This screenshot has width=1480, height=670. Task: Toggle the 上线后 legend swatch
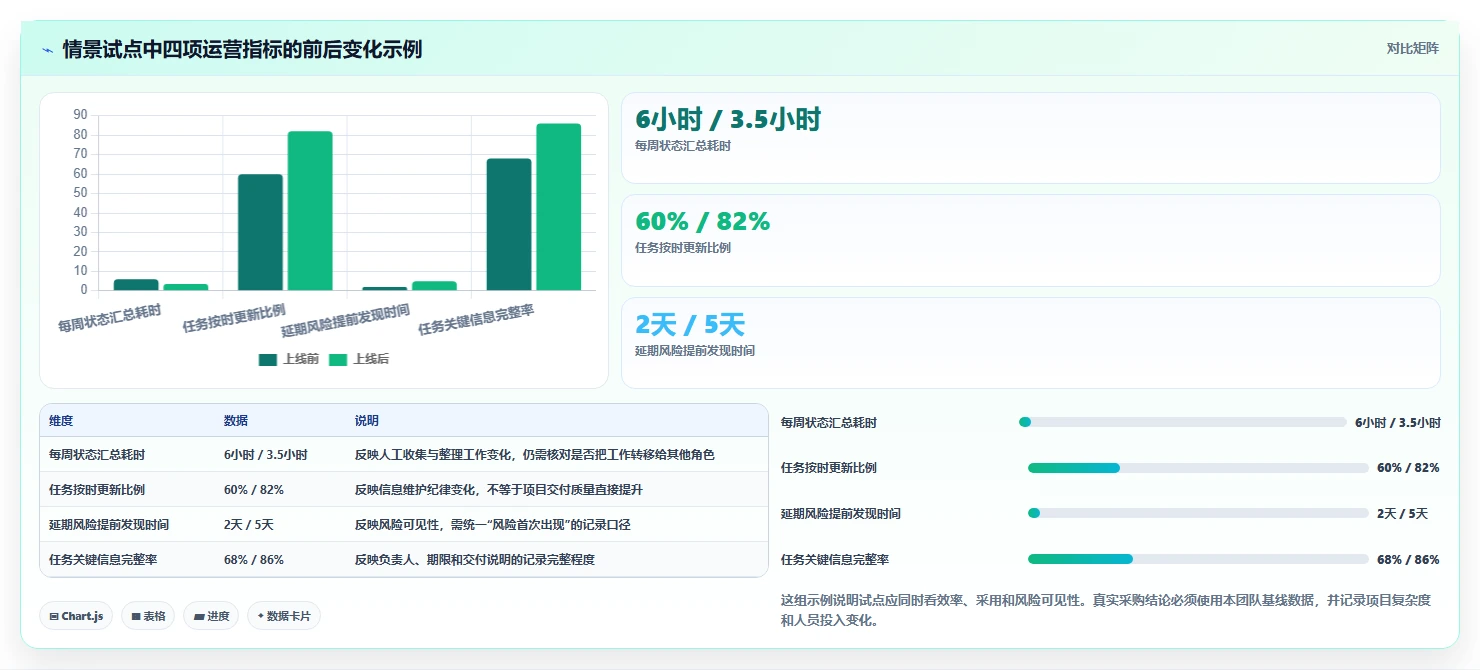338,360
